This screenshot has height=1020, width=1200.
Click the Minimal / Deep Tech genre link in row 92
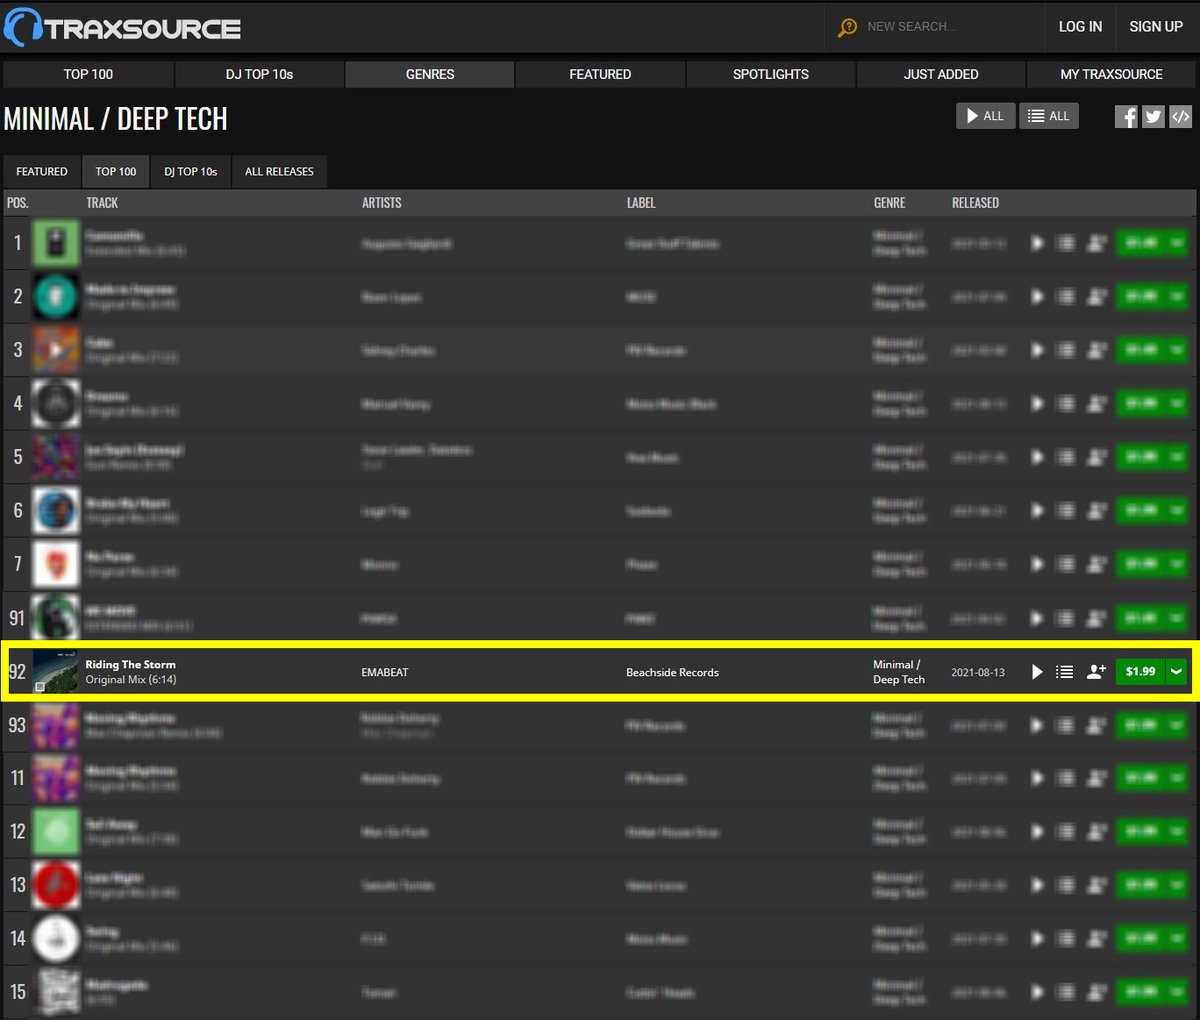899,672
